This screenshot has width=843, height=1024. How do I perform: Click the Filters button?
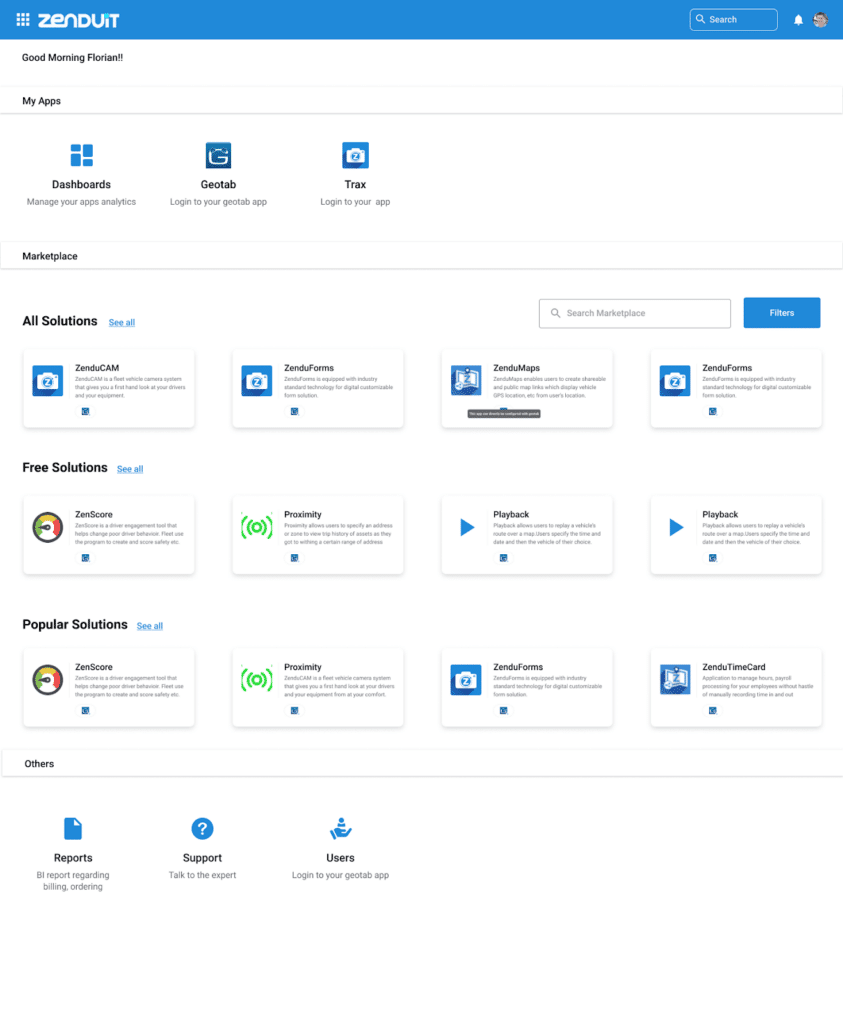click(x=782, y=313)
